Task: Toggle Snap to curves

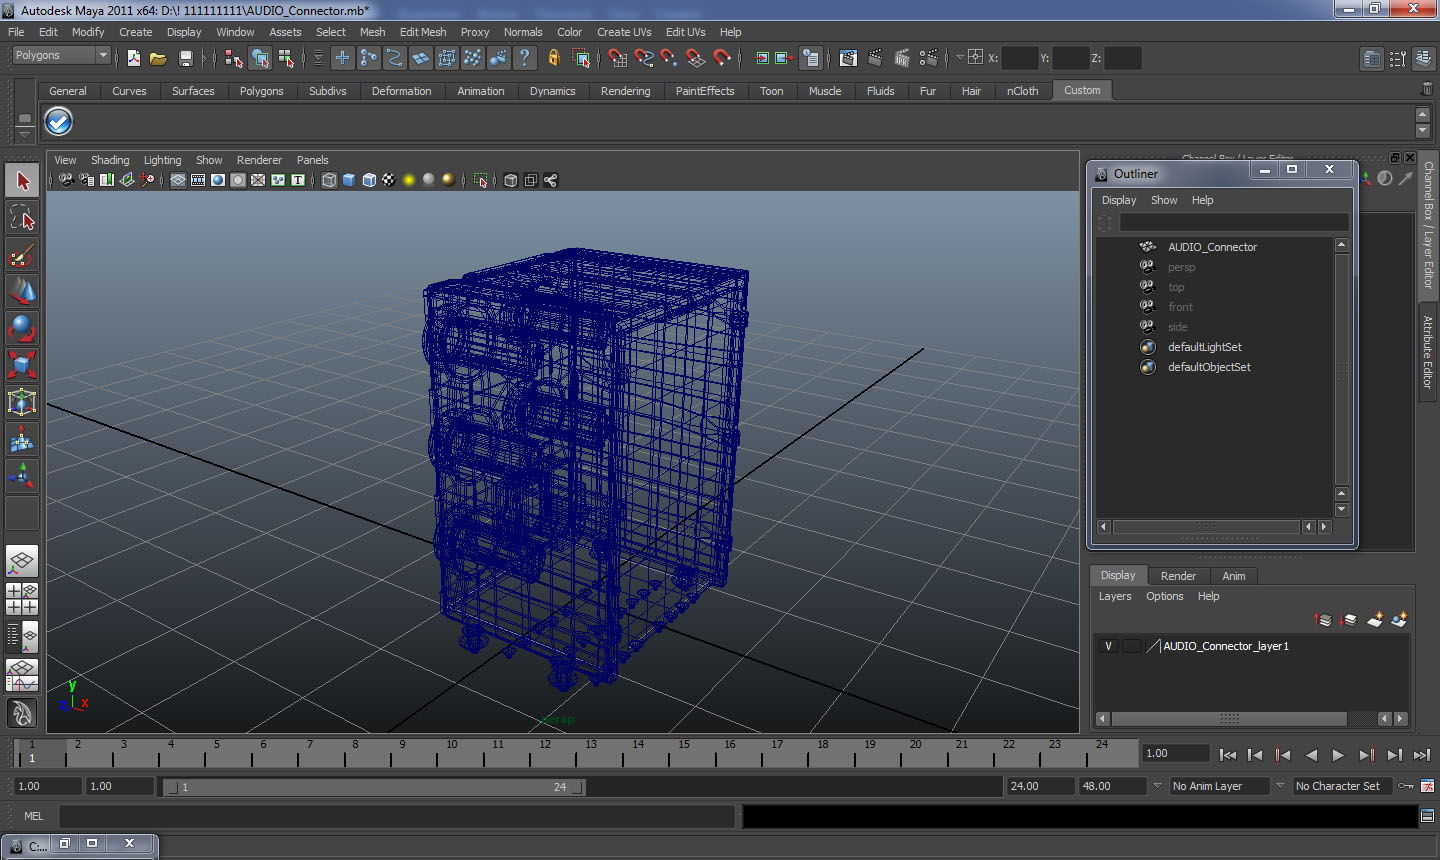Action: pos(644,58)
